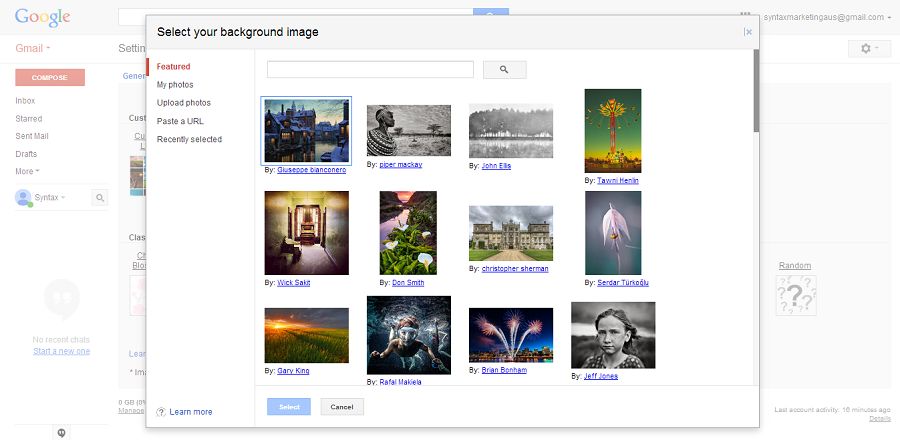The image size is (900, 440).
Task: Open Tawni Henlin author link
Action: (x=618, y=181)
